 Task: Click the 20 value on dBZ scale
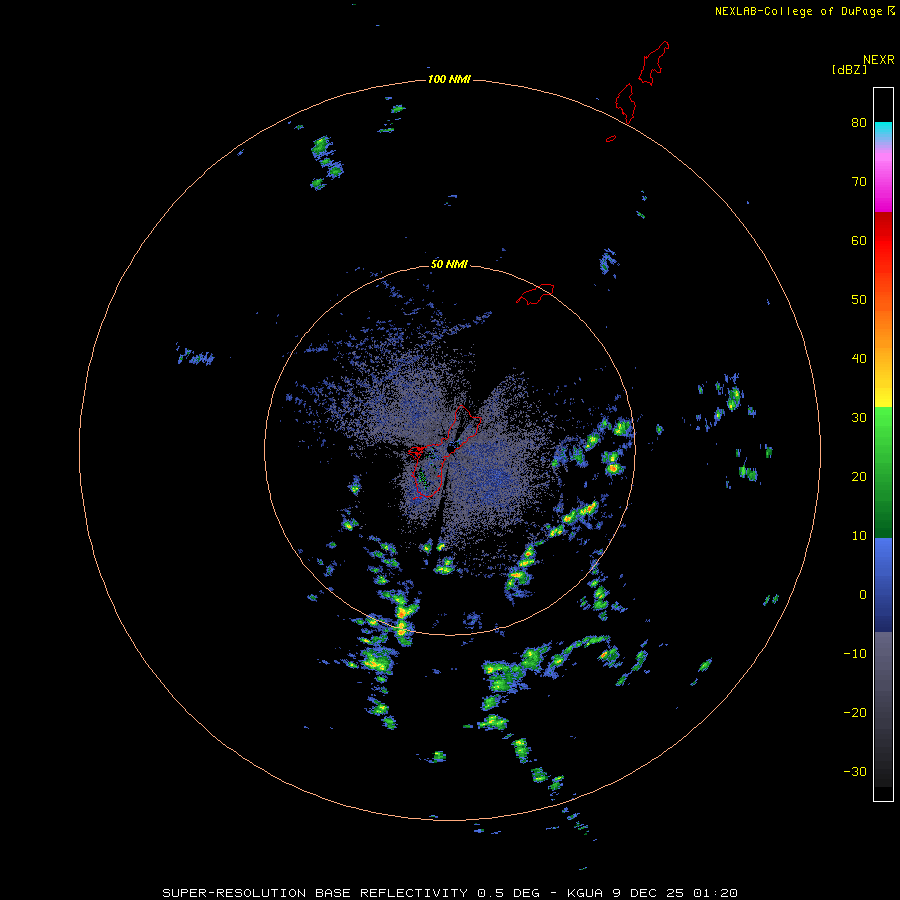tap(859, 476)
